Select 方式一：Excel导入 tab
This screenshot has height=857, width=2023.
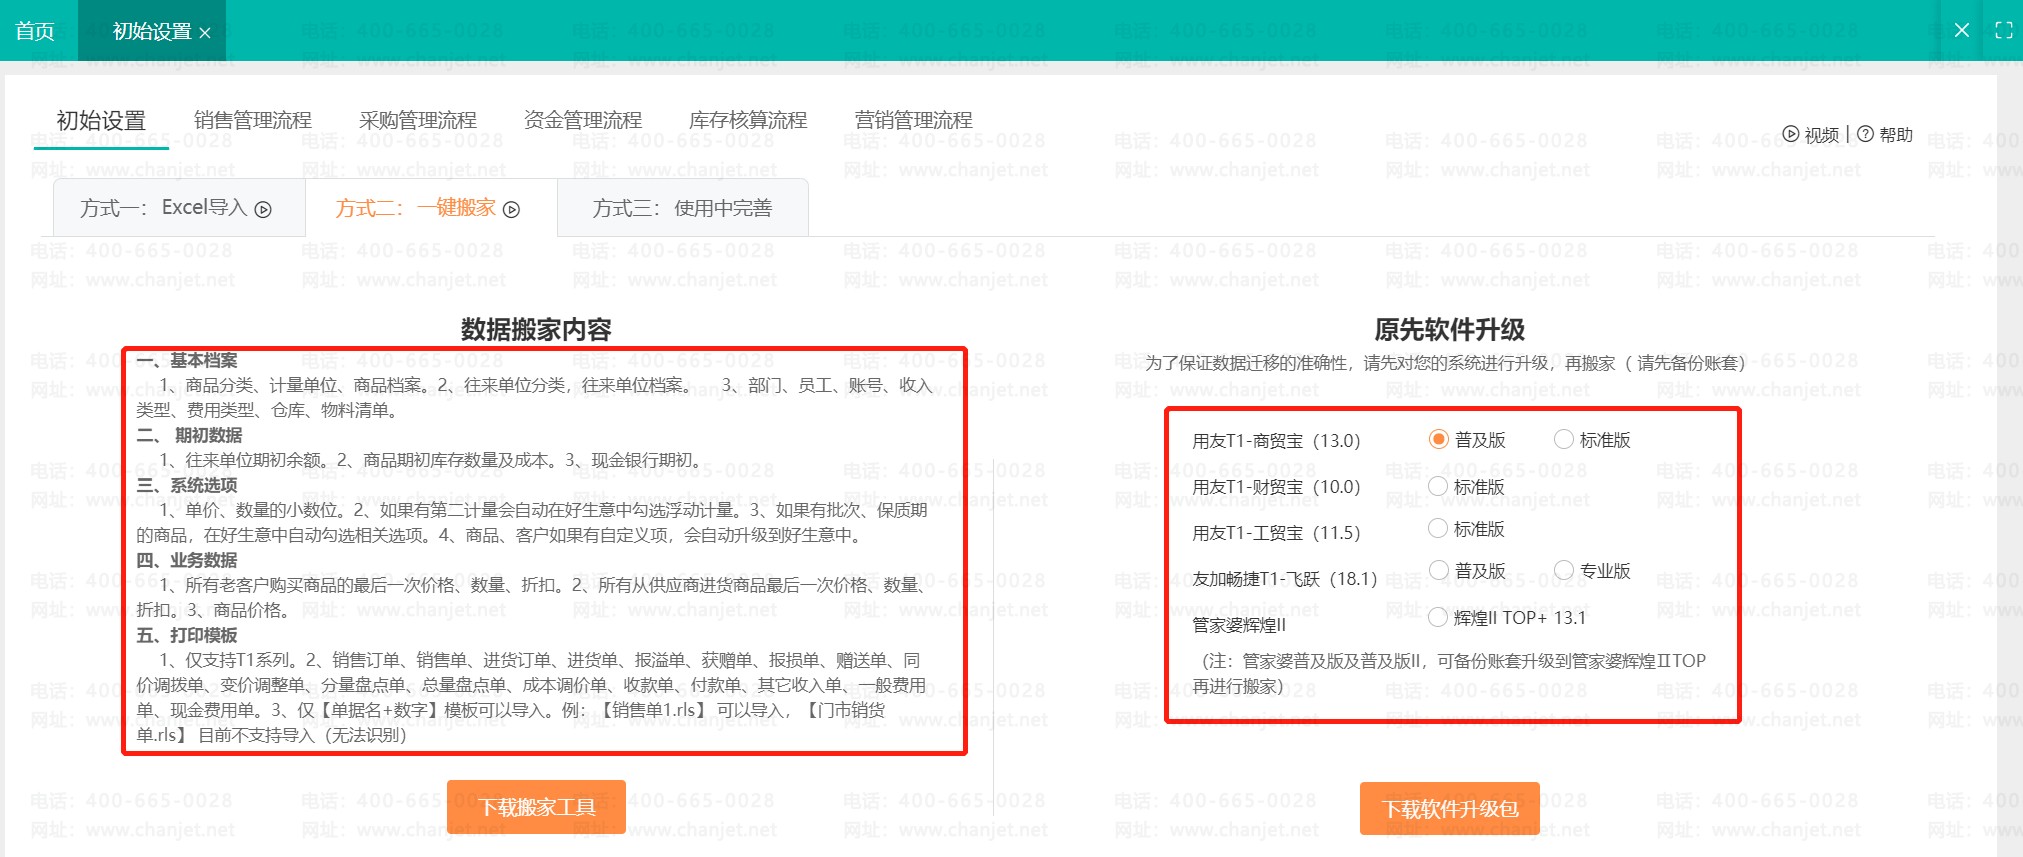point(179,208)
